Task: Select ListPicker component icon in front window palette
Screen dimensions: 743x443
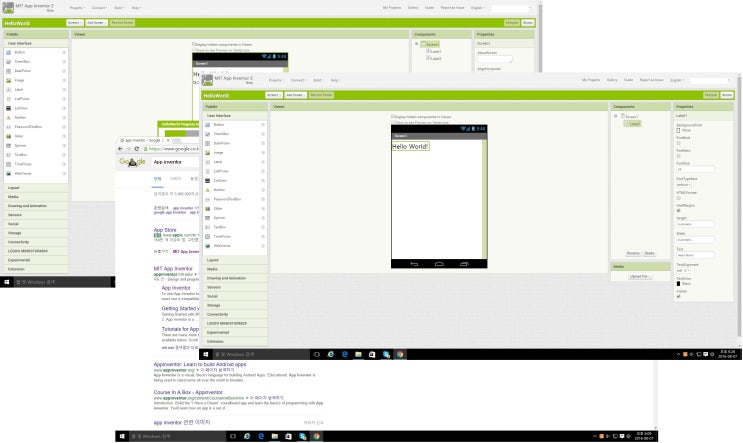Action: [x=208, y=171]
